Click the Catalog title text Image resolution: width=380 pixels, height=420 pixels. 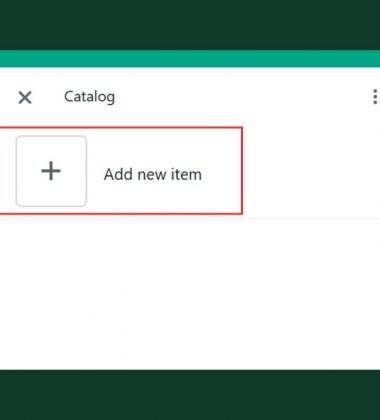click(89, 97)
